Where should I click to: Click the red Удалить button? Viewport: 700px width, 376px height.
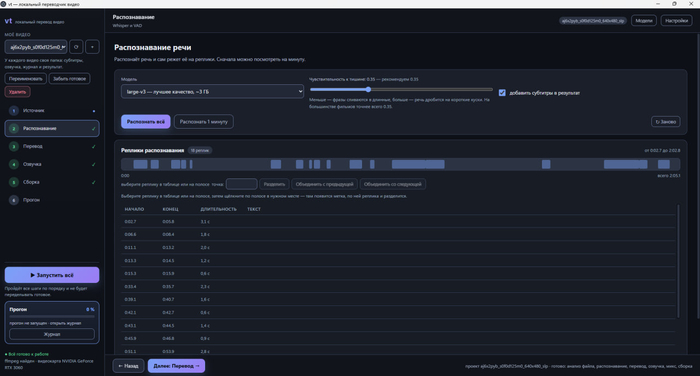[17, 92]
